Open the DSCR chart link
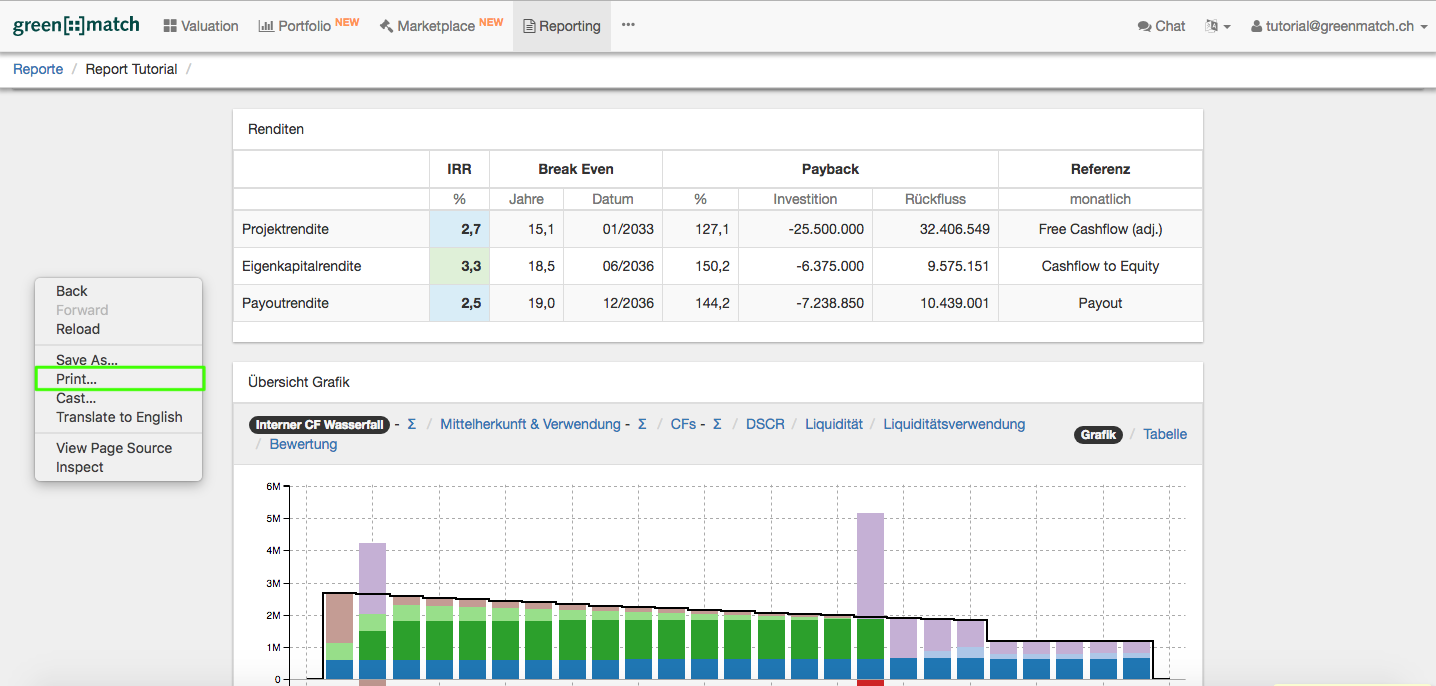Screen dimensions: 1436x686 765,424
